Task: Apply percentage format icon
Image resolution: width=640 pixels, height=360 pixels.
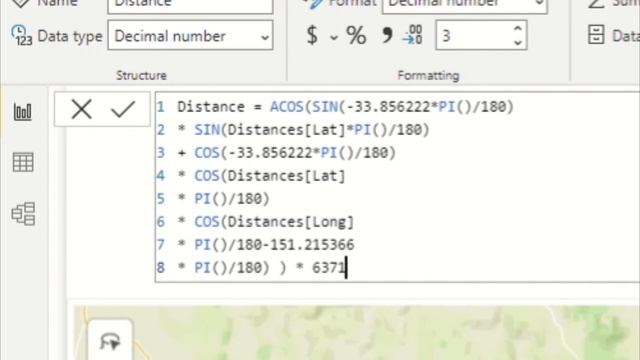Action: pyautogui.click(x=356, y=36)
